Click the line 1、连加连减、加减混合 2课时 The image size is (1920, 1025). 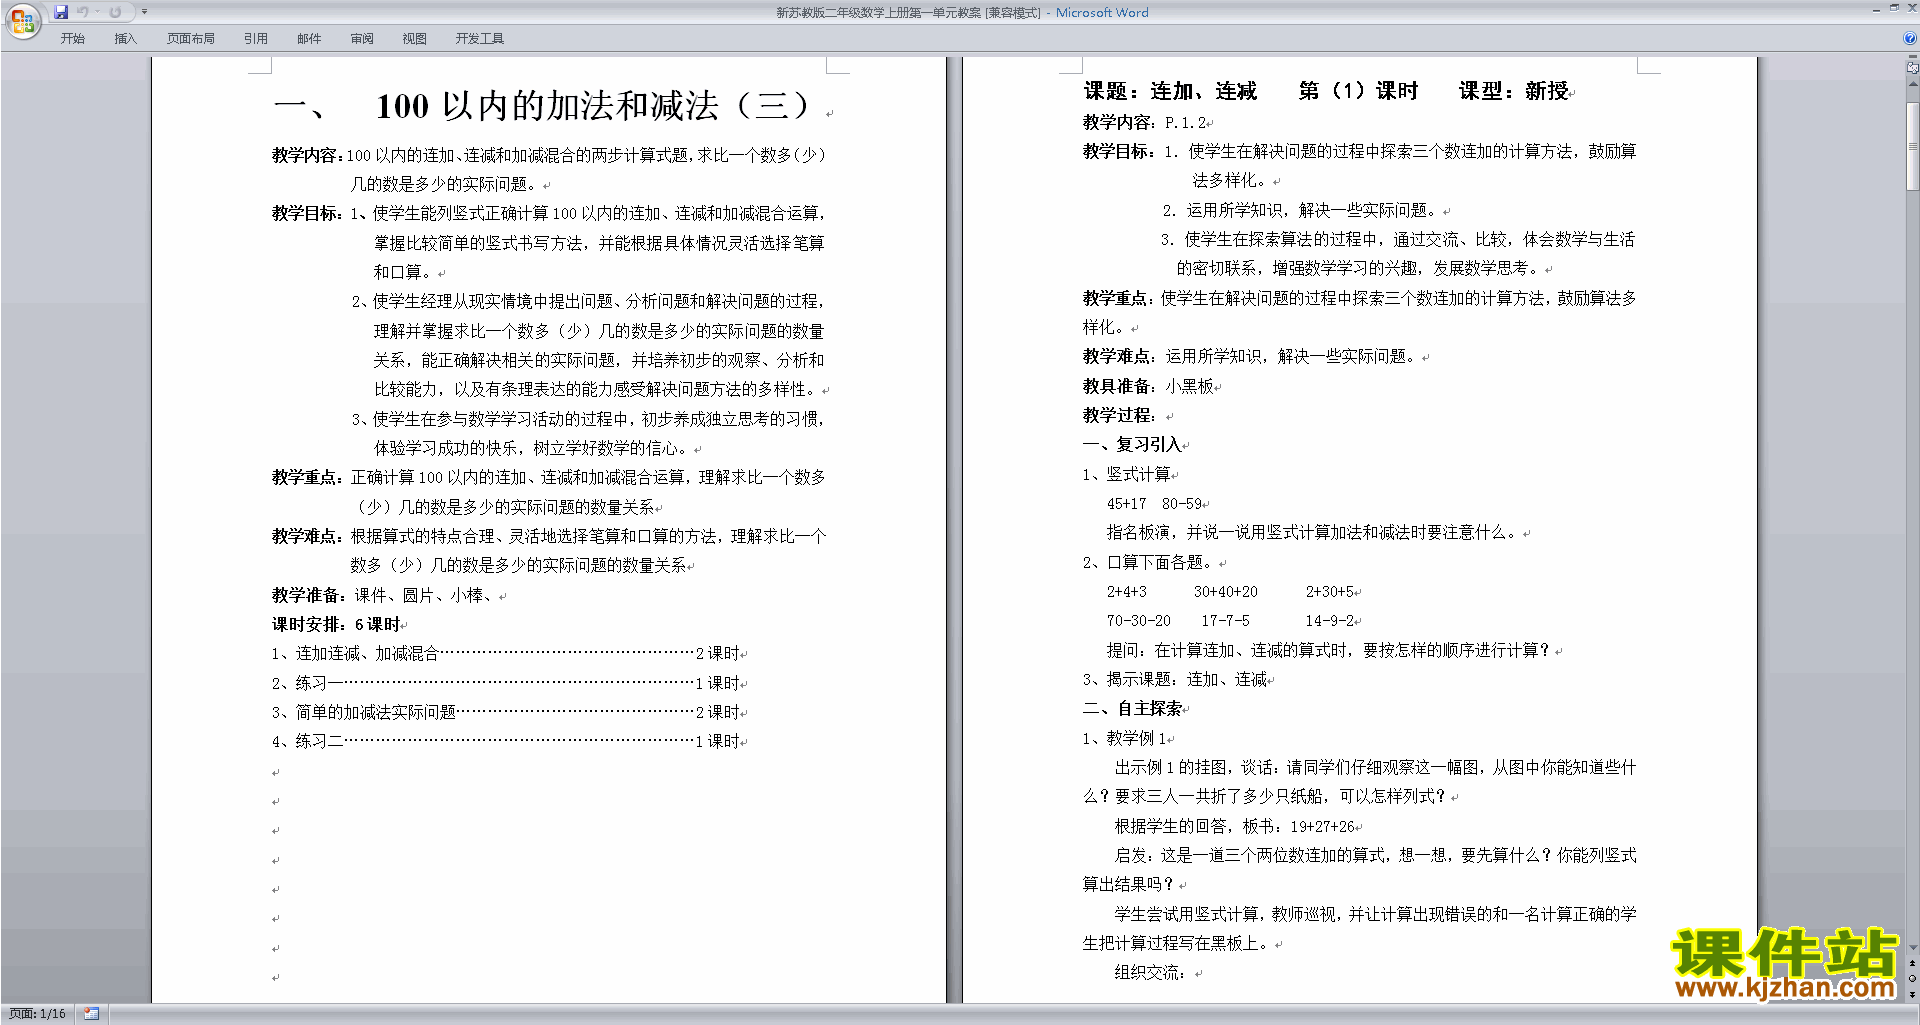(505, 654)
